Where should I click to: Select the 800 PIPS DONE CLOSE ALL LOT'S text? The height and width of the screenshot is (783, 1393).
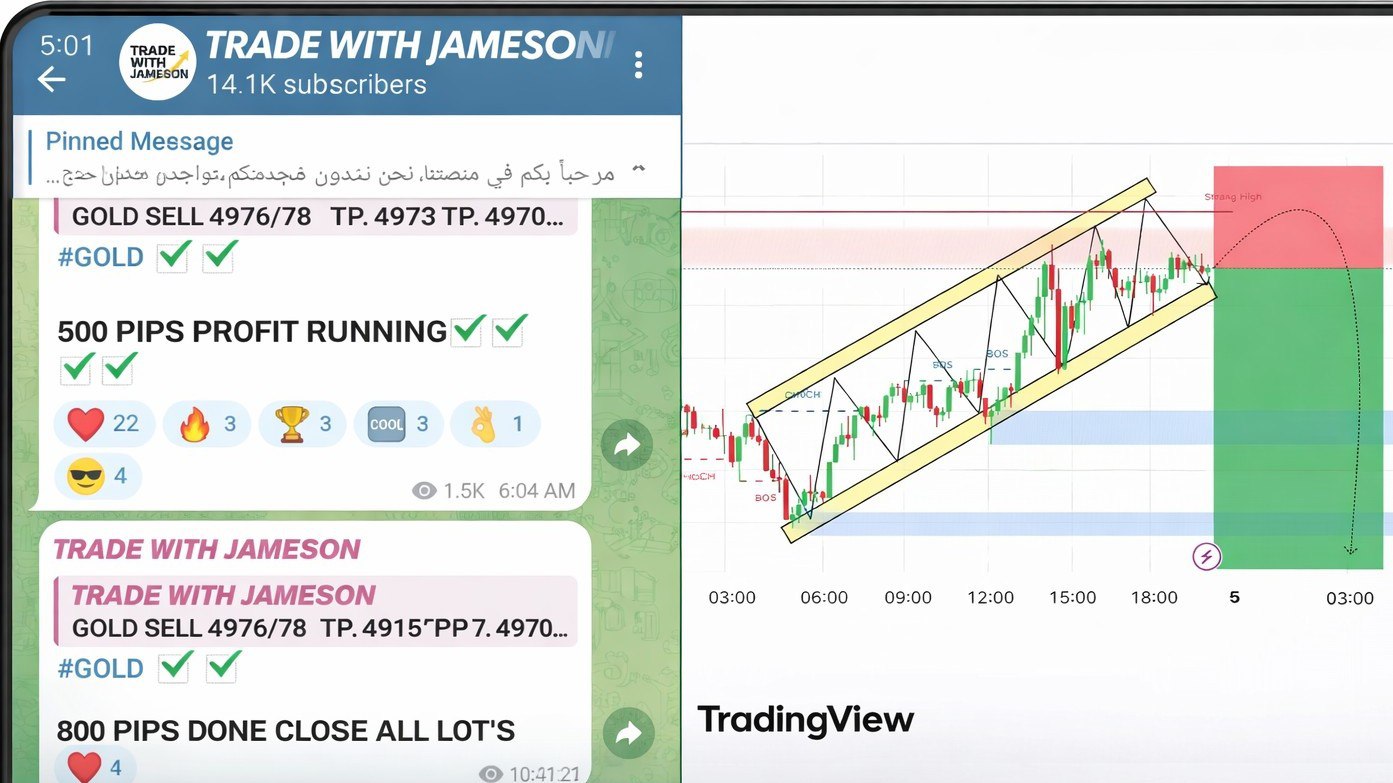[286, 730]
